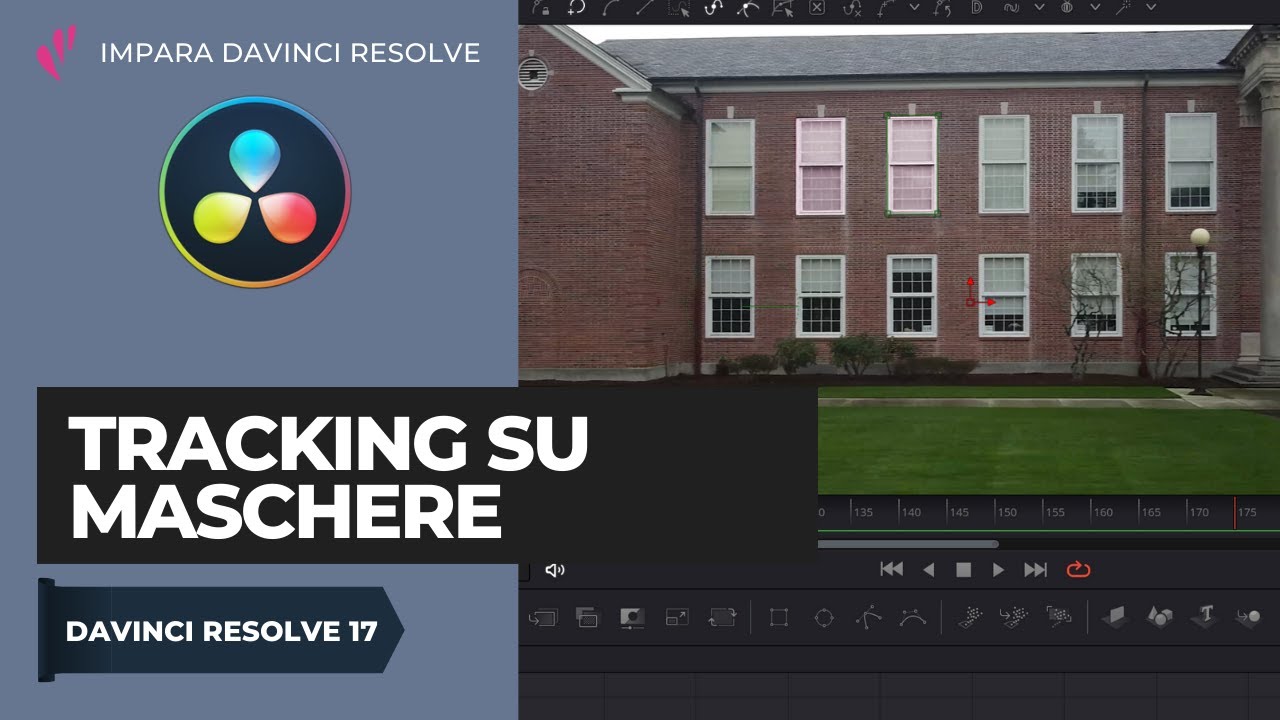Add a Channel Booleans node
Image resolution: width=1280 pixels, height=720 pixels.
click(587, 617)
